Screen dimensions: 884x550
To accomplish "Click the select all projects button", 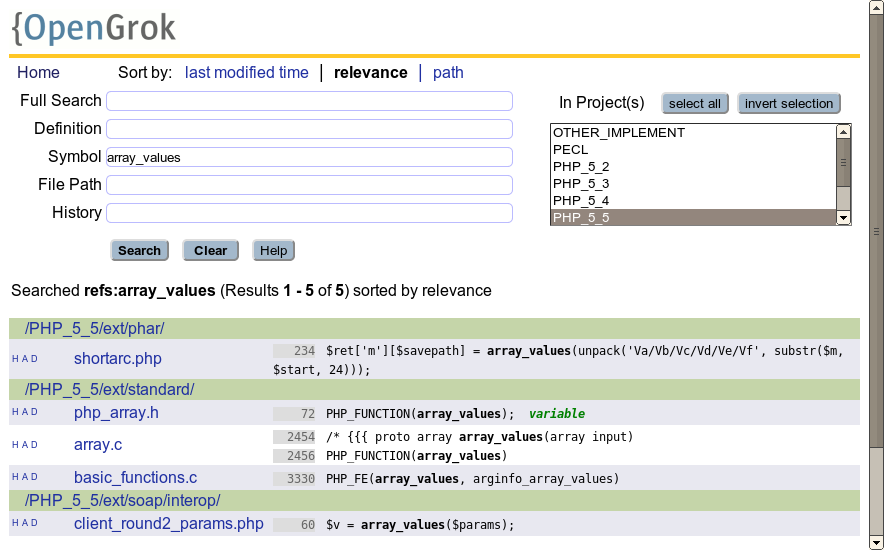I will tap(695, 104).
